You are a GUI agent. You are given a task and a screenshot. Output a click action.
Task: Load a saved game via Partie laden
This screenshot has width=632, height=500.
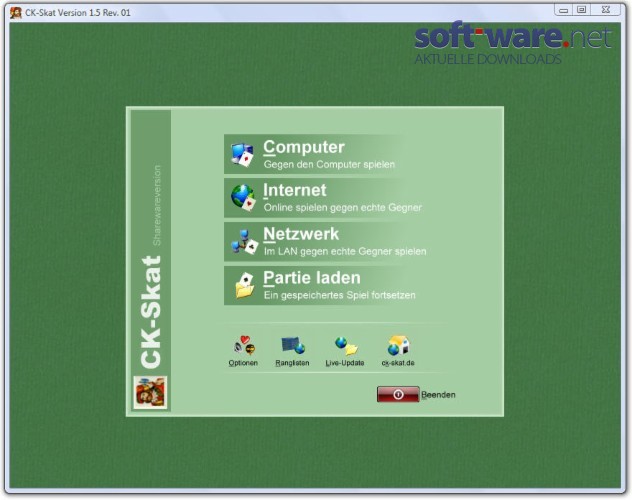click(x=322, y=285)
